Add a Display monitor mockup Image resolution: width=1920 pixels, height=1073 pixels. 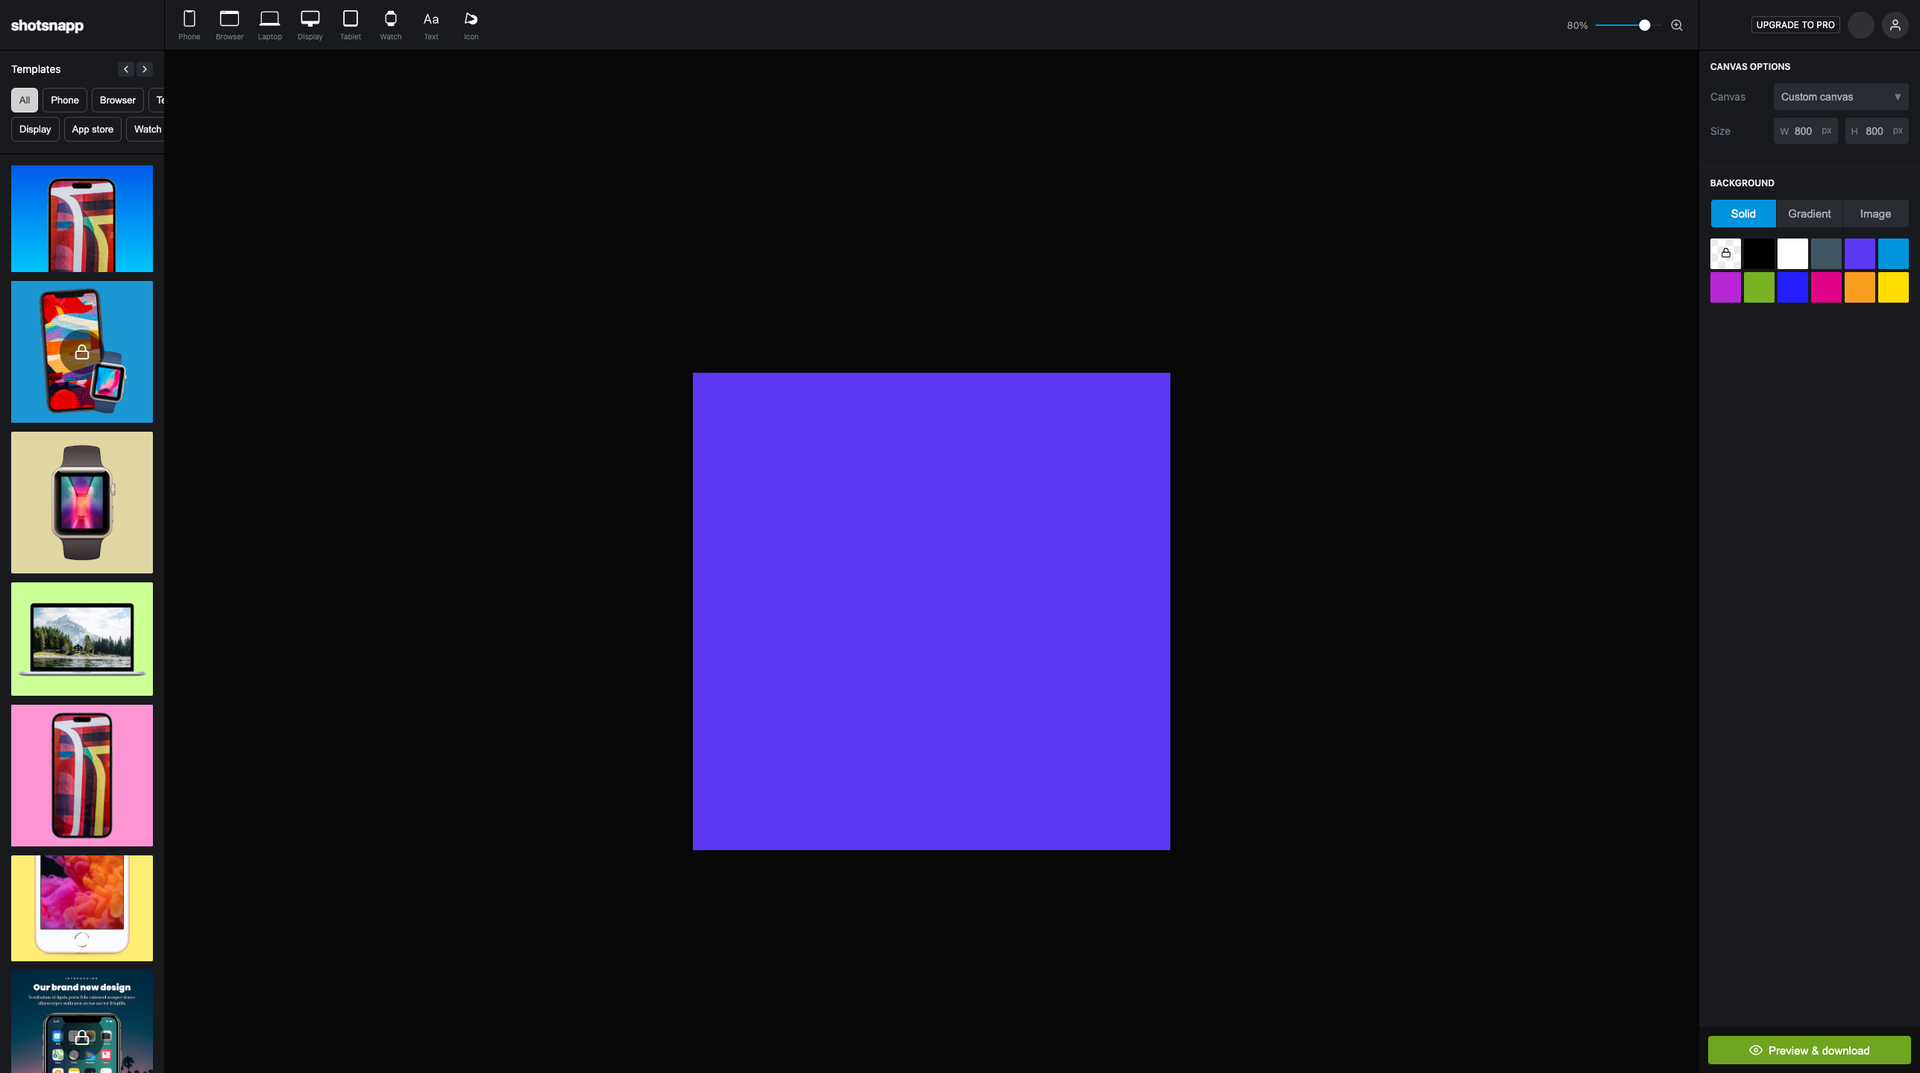(310, 24)
